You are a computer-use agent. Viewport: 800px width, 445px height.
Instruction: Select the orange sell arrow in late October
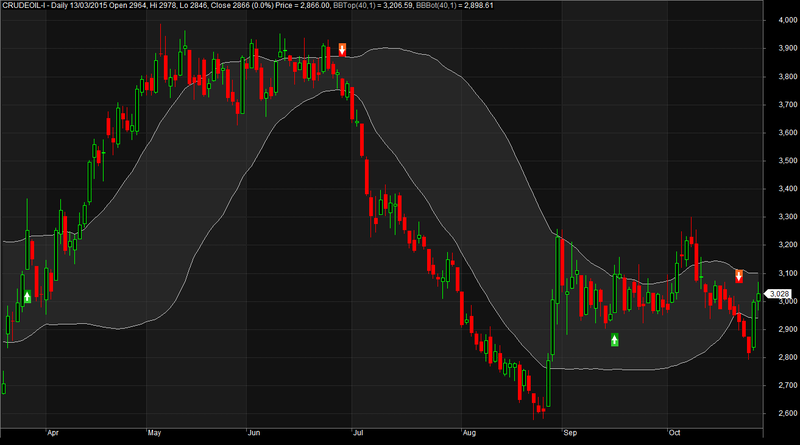point(739,276)
